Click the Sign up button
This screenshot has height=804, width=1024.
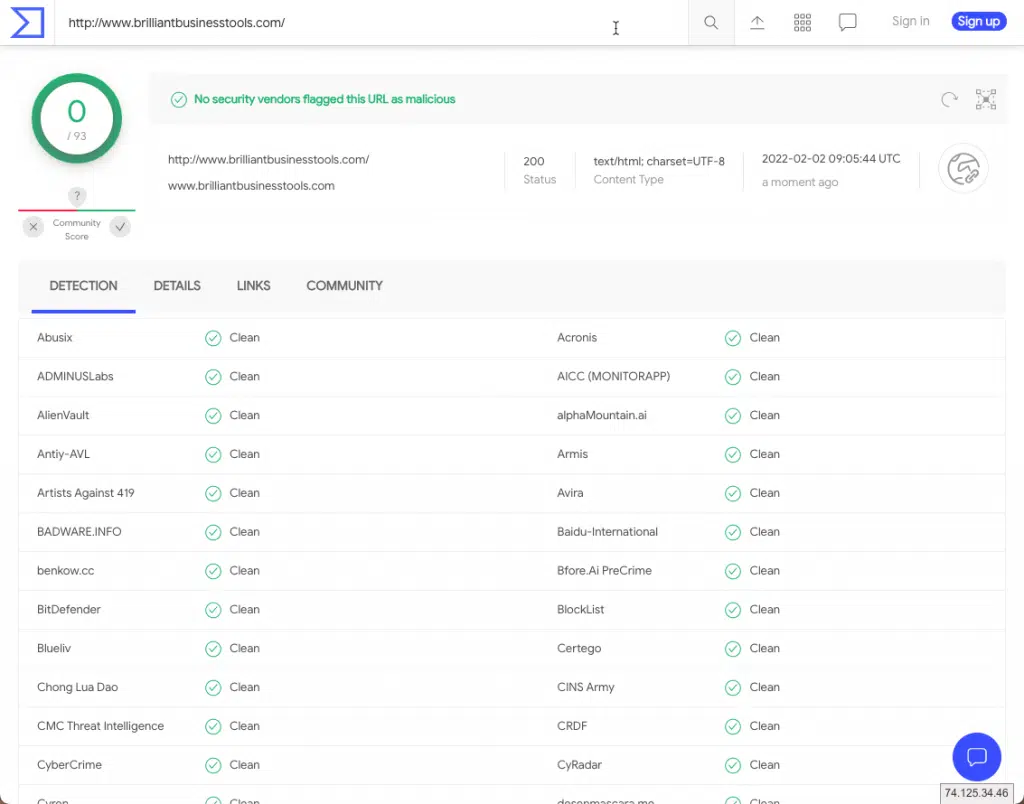(x=978, y=22)
